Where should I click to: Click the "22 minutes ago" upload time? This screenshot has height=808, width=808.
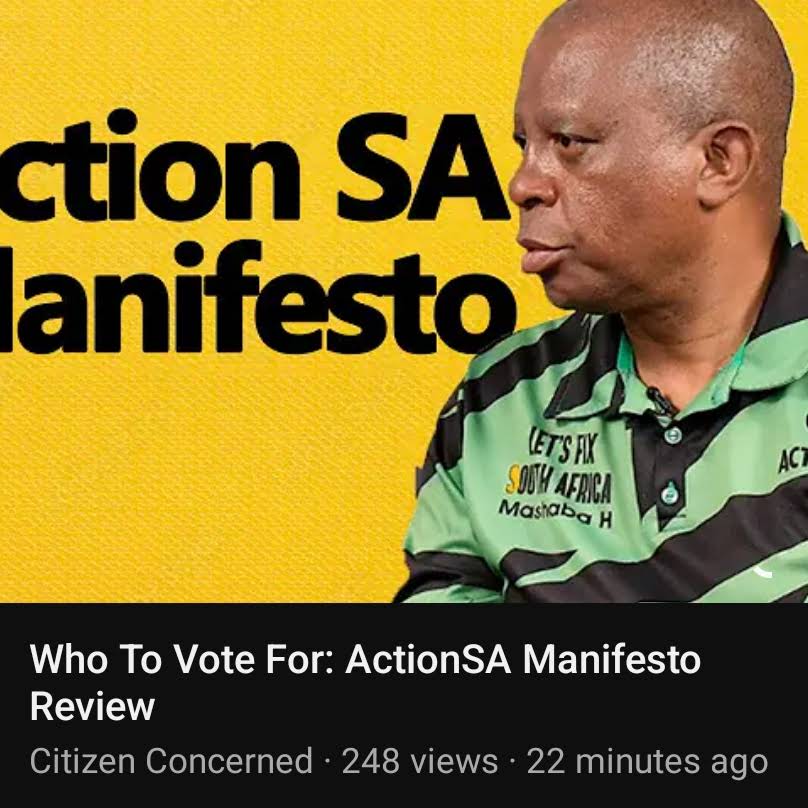[x=647, y=761]
